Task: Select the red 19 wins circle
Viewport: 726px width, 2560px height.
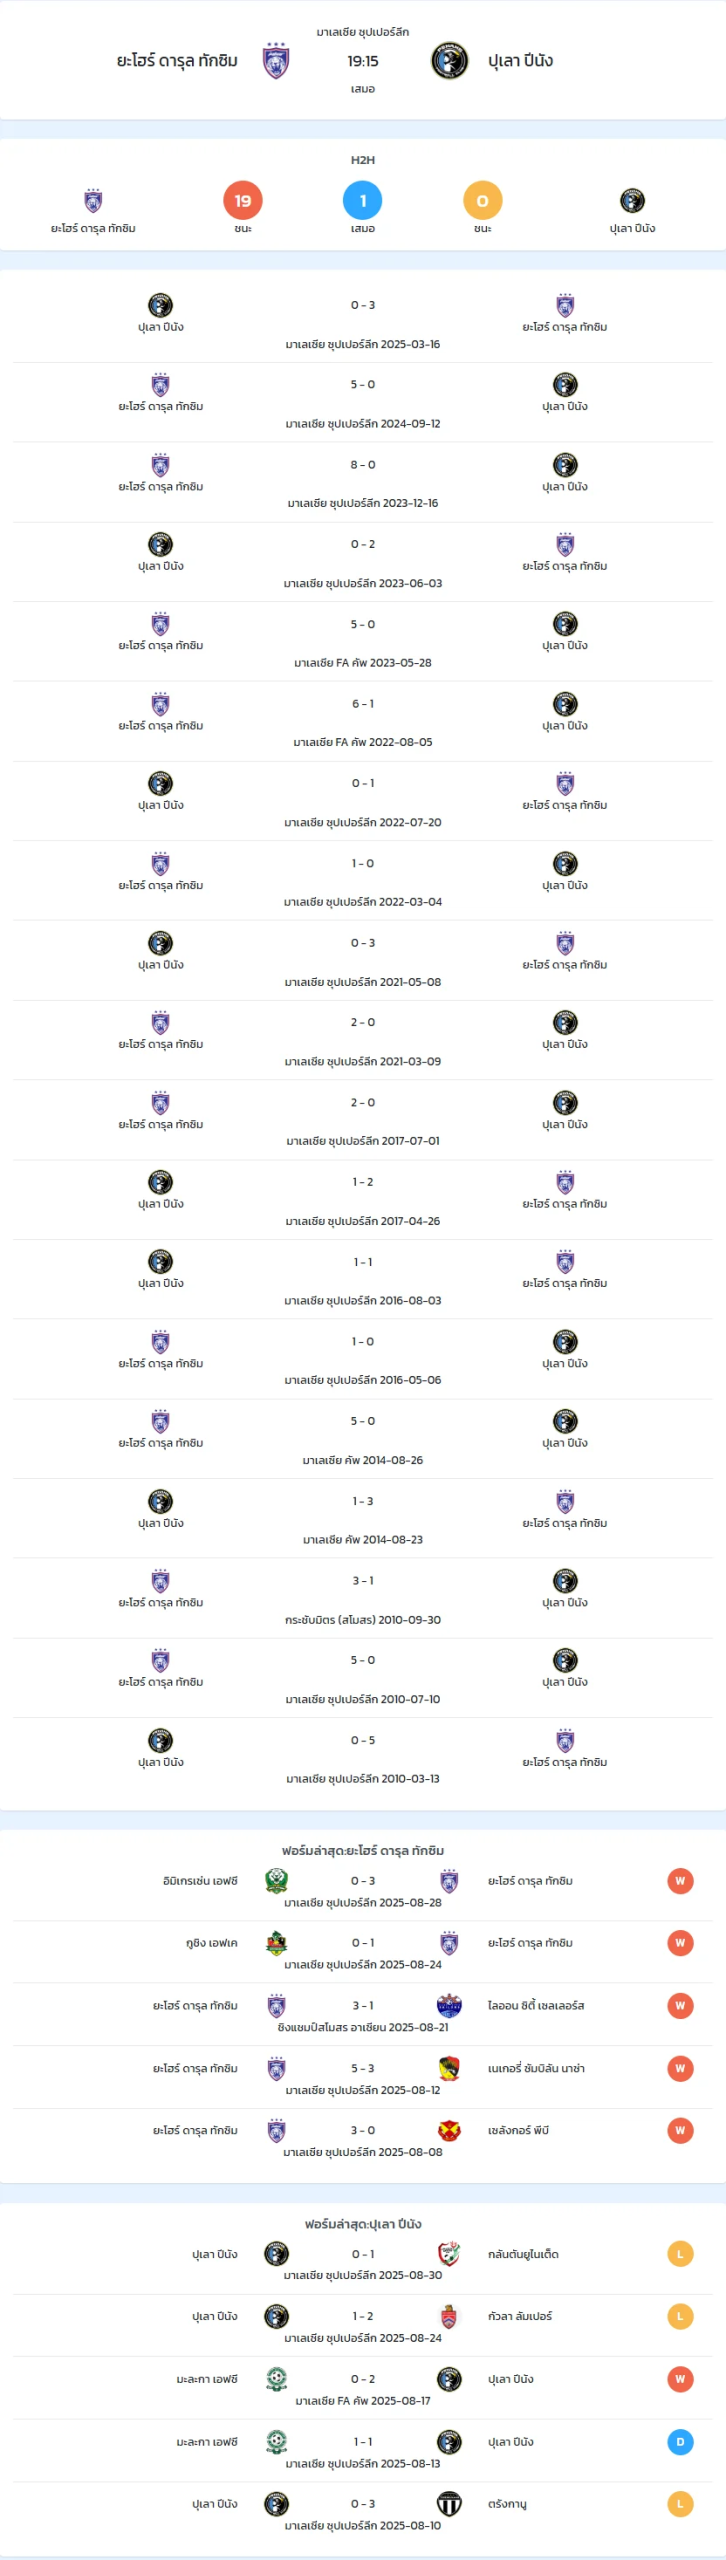Action: coord(243,201)
